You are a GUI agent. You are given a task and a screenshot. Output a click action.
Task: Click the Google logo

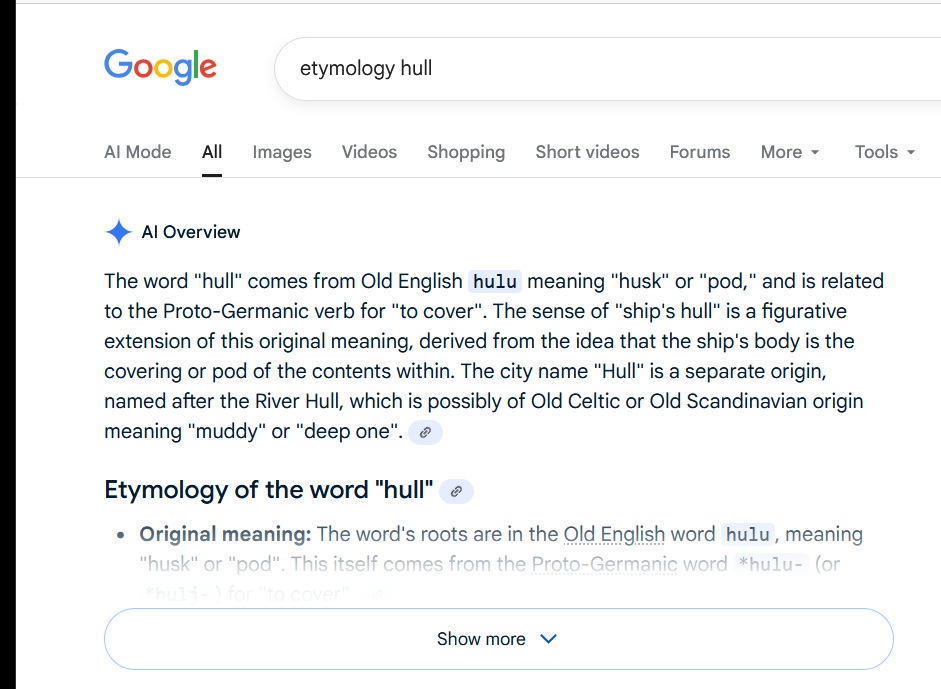click(160, 67)
